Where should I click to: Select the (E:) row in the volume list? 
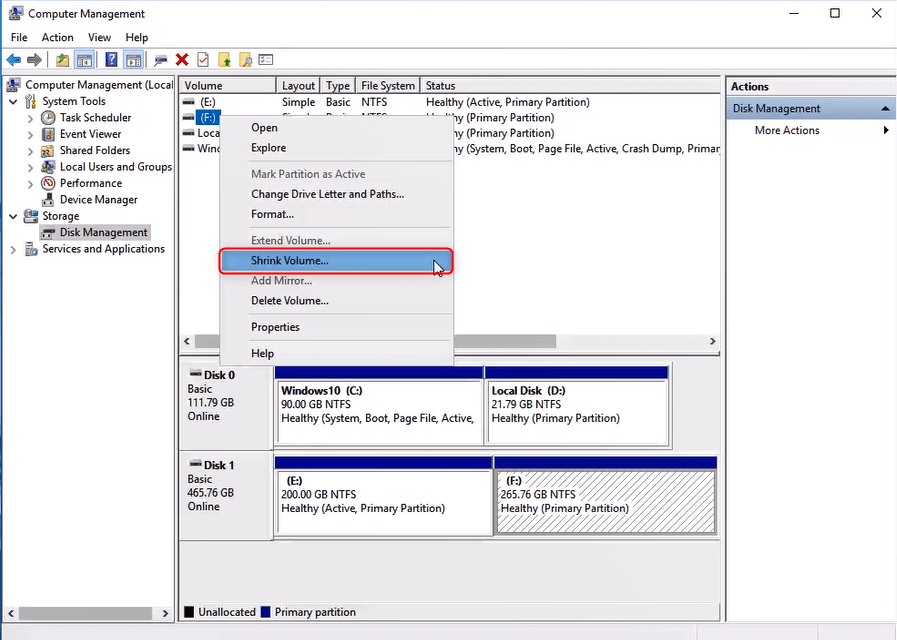click(450, 102)
